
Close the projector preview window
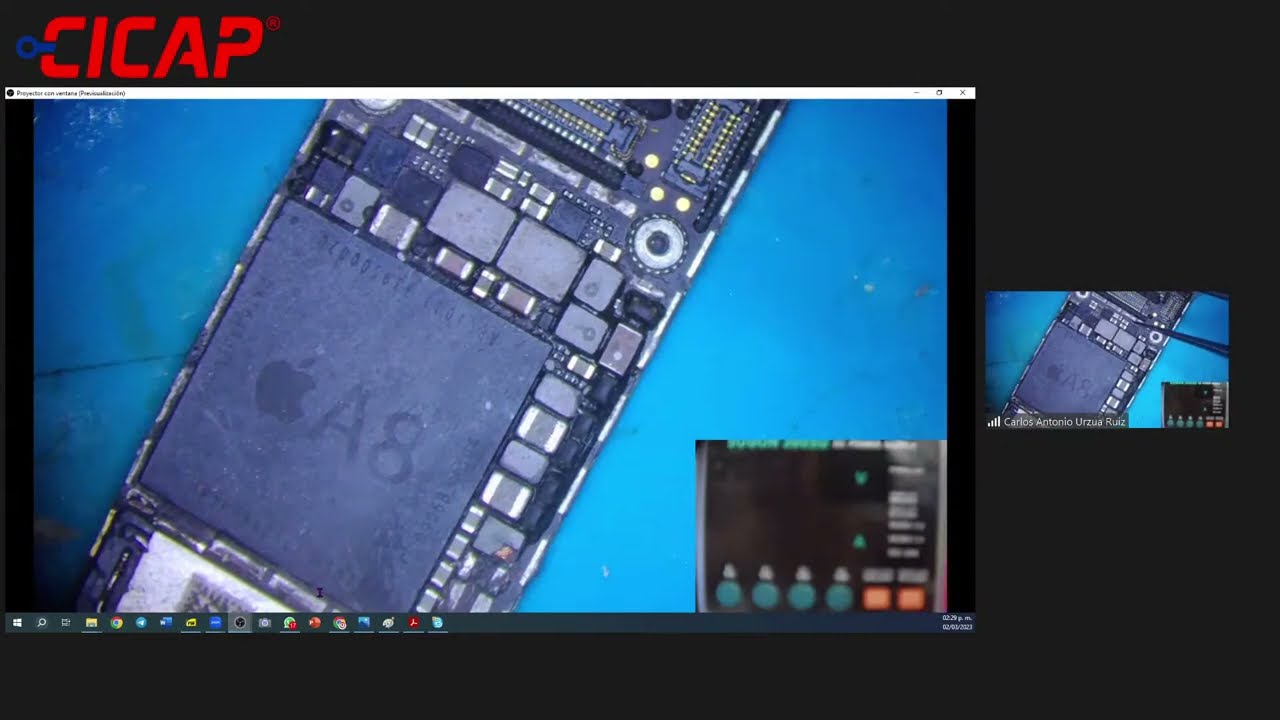click(x=962, y=93)
